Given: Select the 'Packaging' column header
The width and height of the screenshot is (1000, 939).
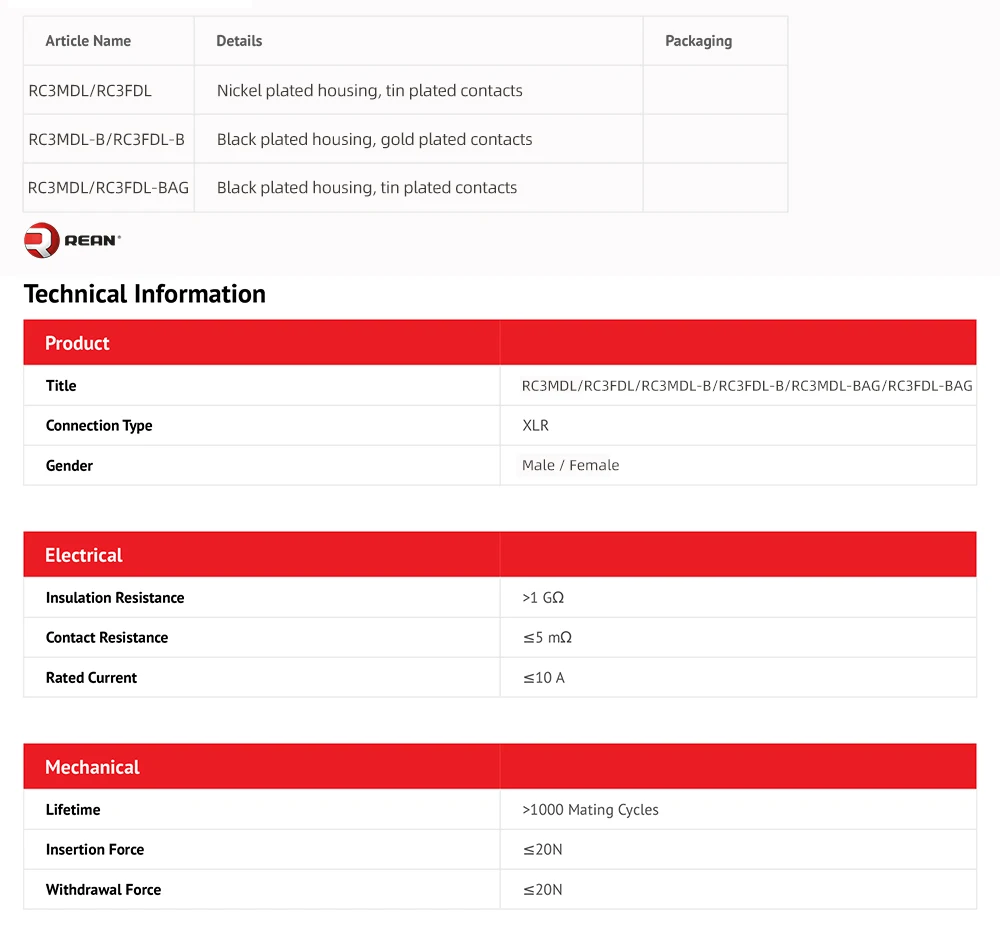Looking at the screenshot, I should tap(698, 41).
